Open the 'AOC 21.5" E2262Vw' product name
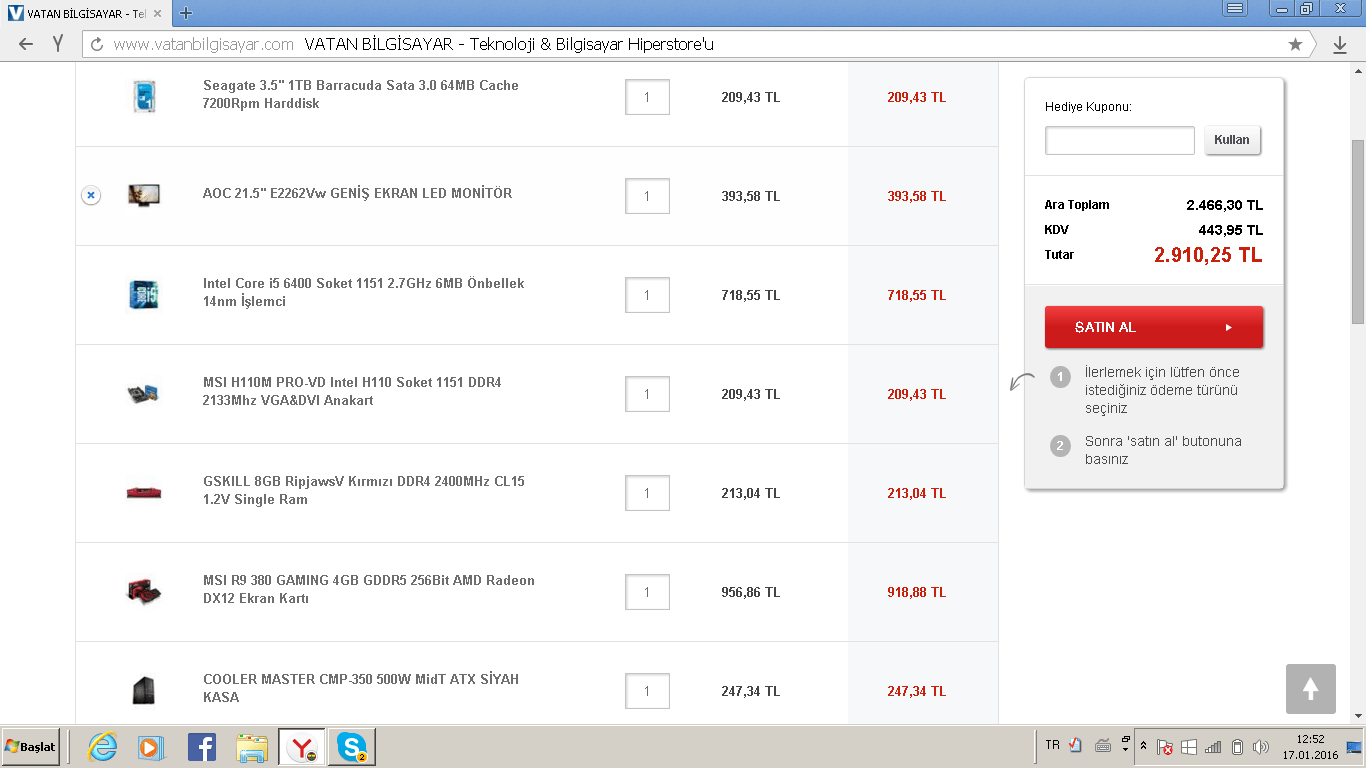This screenshot has height=768, width=1366. coord(357,193)
